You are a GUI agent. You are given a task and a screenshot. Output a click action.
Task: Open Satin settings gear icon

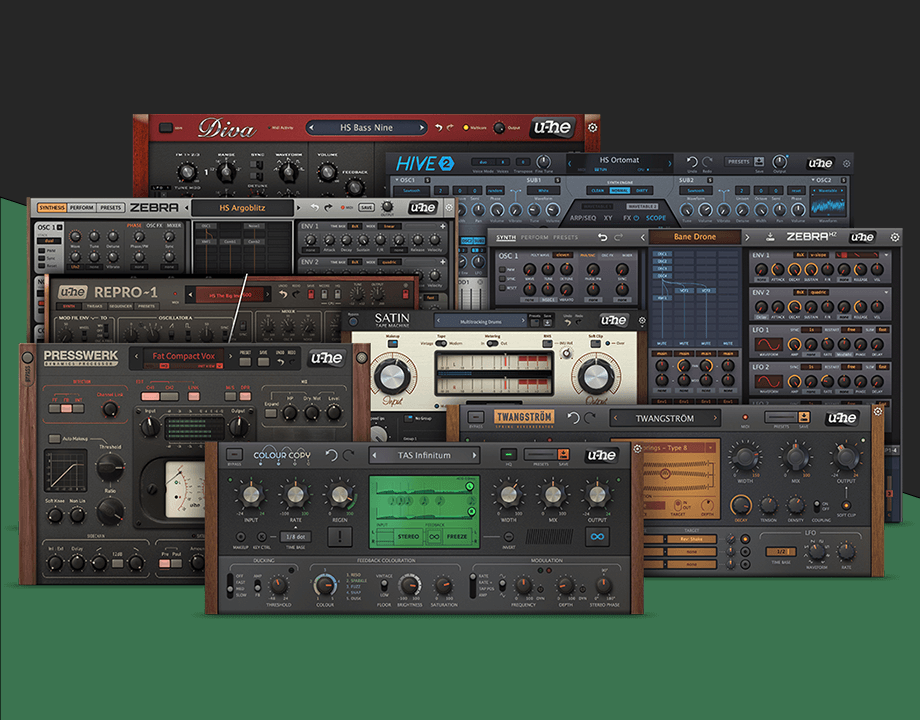click(642, 320)
